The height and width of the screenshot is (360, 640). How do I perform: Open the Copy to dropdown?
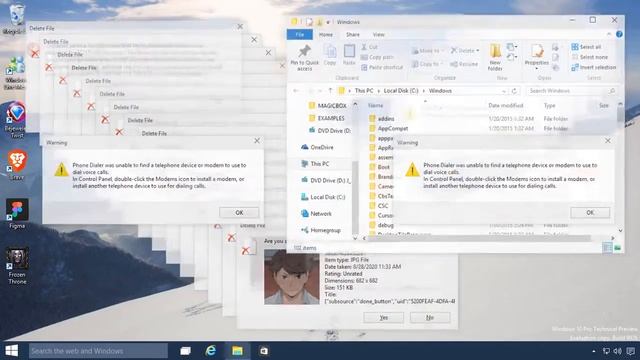point(426,64)
